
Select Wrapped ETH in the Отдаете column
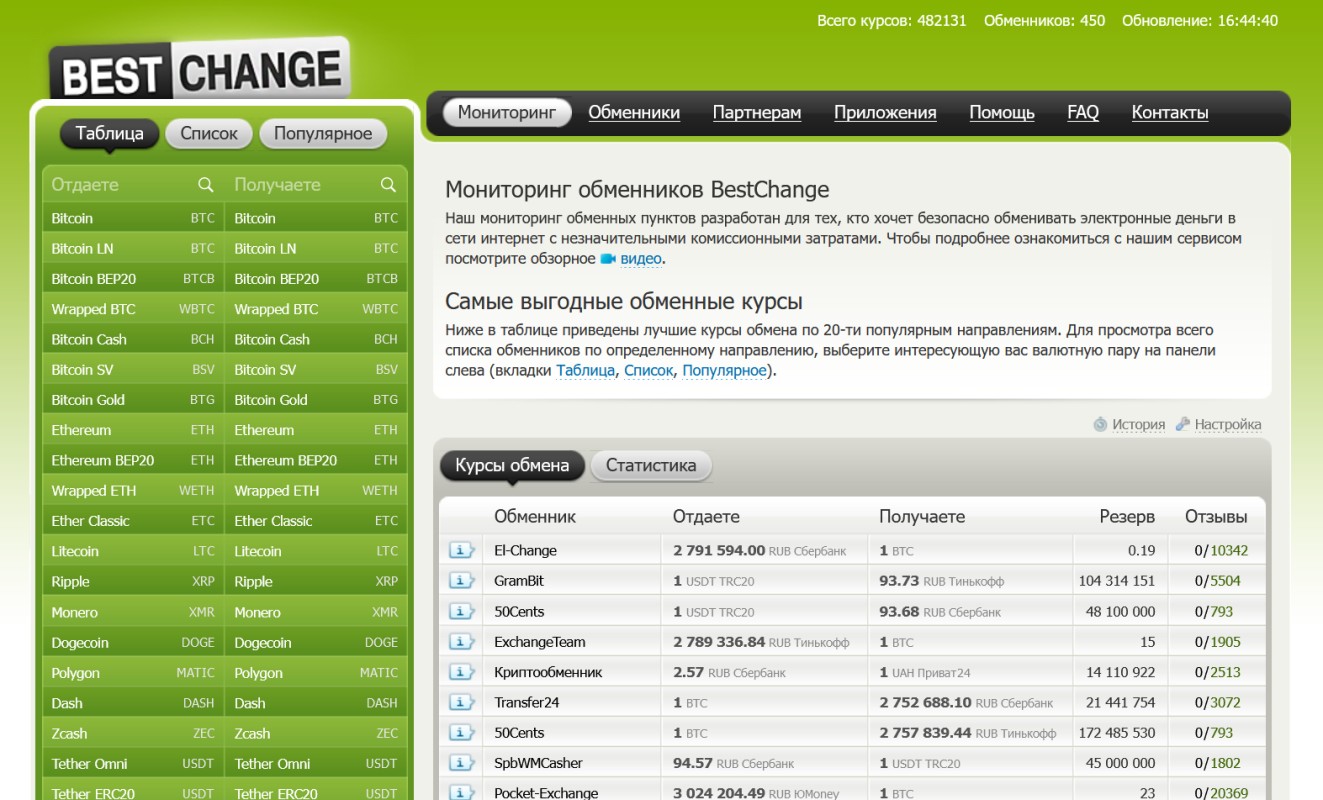point(133,491)
